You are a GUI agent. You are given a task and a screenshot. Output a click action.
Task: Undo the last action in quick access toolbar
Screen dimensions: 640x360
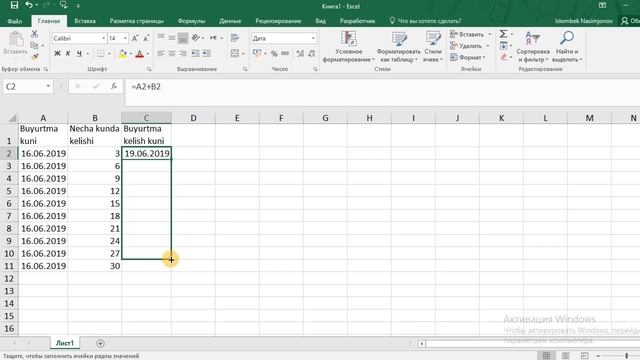click(x=29, y=5)
